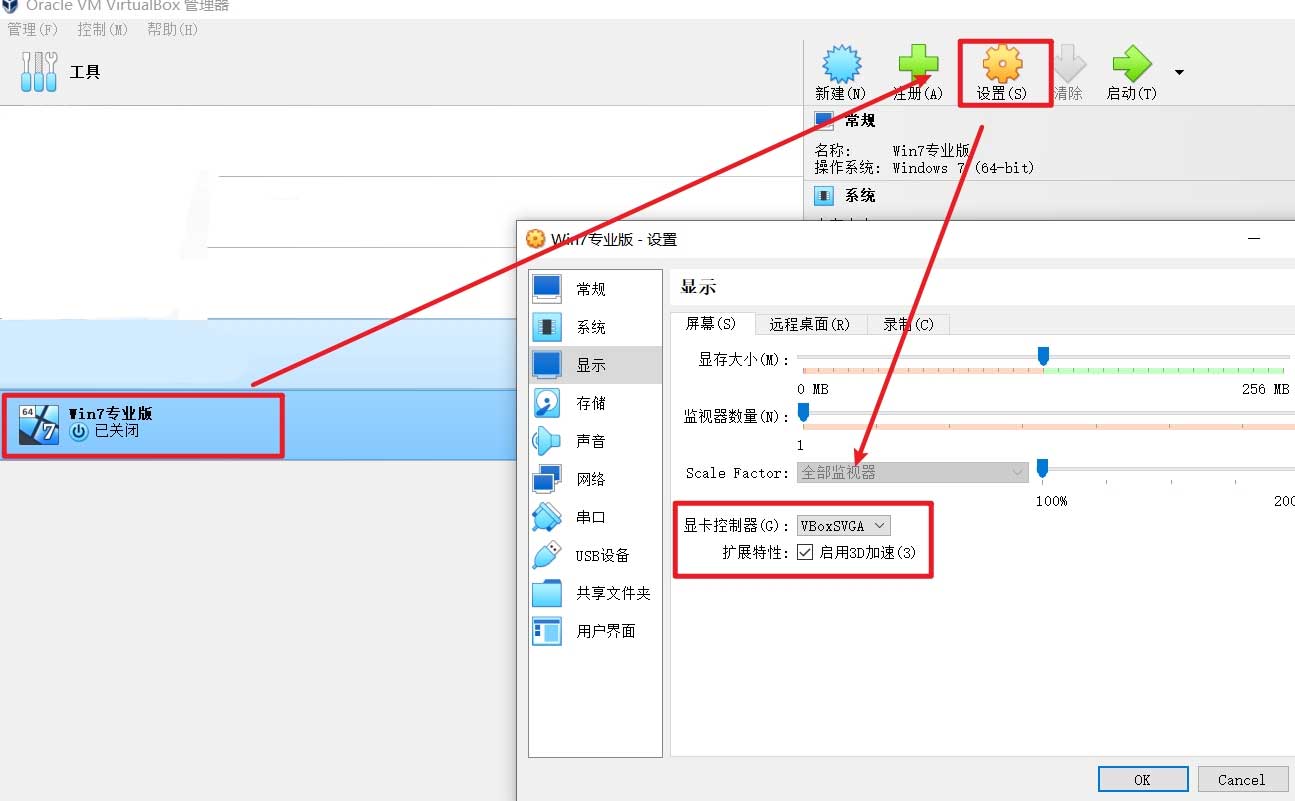Confirm settings with the OK button
The width and height of the screenshot is (1295, 801).
point(1142,780)
